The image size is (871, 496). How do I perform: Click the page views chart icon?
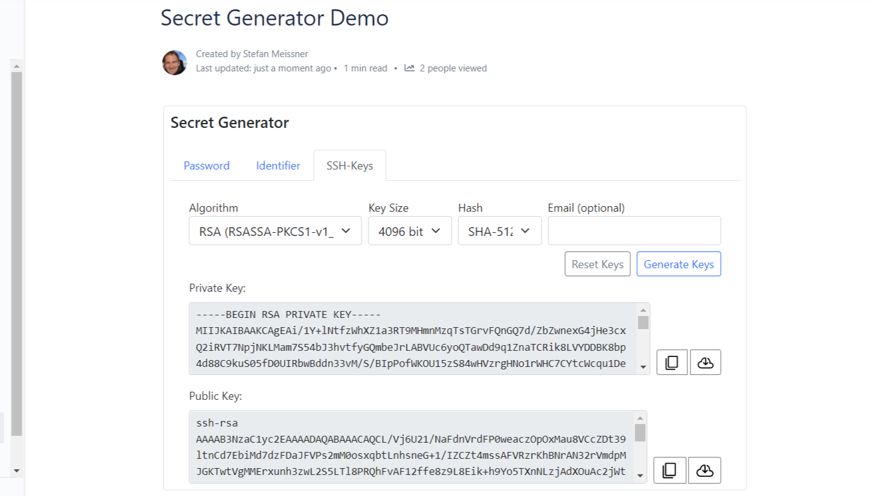pos(409,68)
